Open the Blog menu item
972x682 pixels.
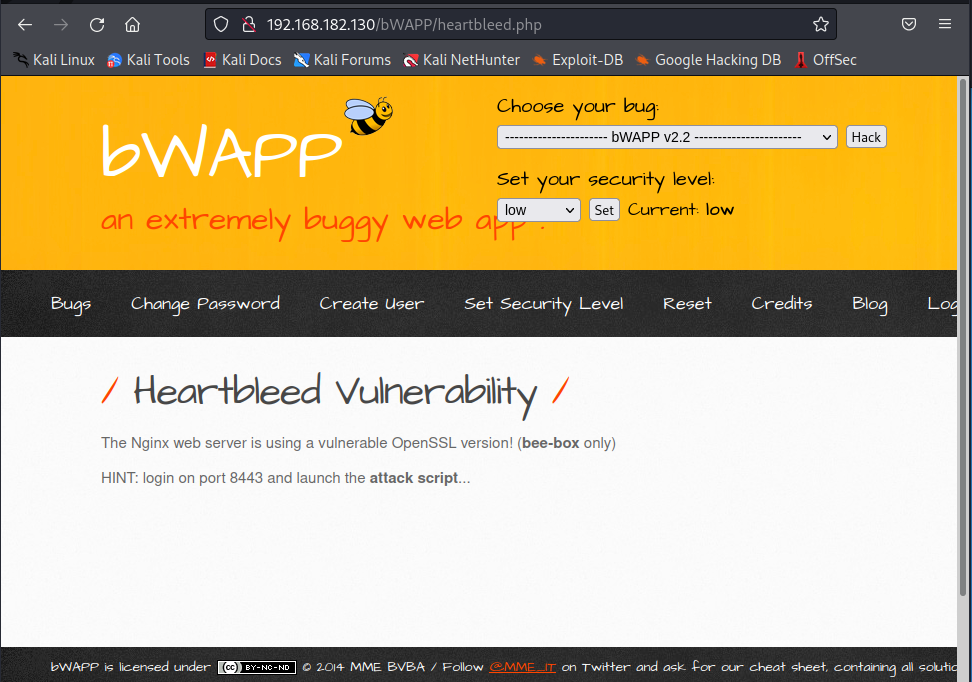pyautogui.click(x=870, y=304)
